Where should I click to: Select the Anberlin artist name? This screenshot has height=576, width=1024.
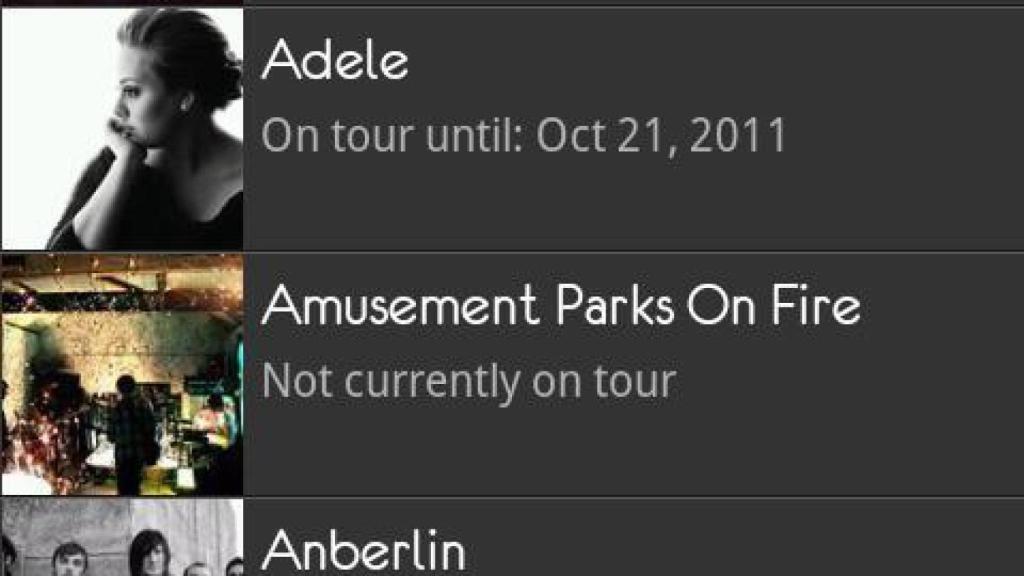[x=363, y=550]
